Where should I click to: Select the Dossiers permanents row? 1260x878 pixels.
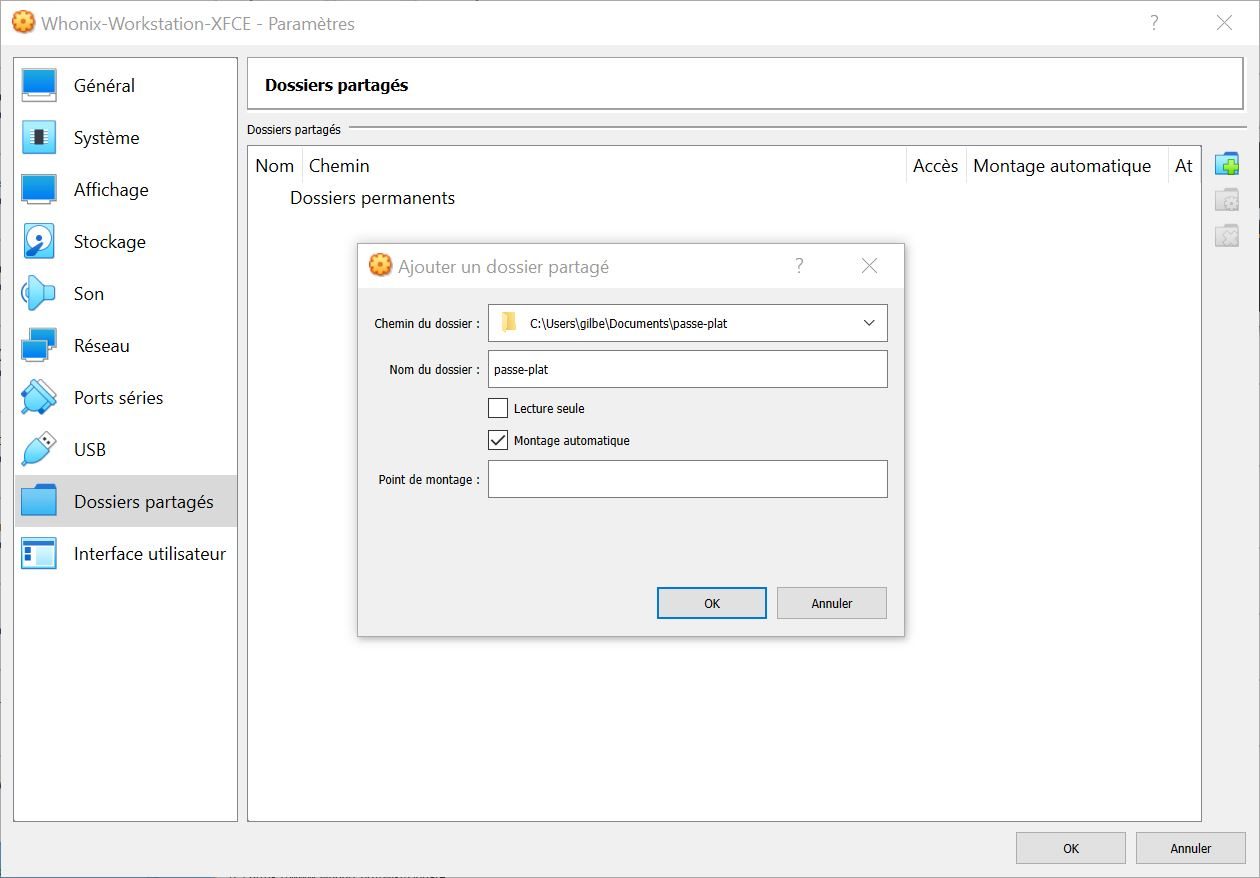click(x=724, y=198)
